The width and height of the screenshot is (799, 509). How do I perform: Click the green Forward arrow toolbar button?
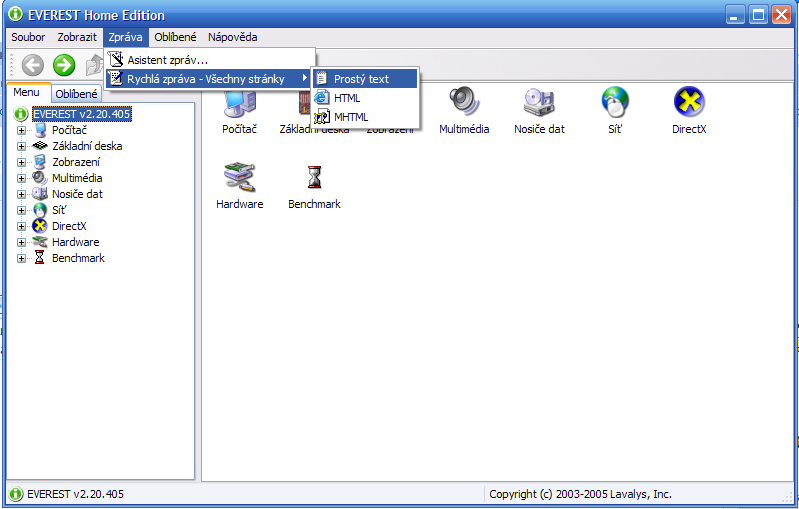coord(64,65)
